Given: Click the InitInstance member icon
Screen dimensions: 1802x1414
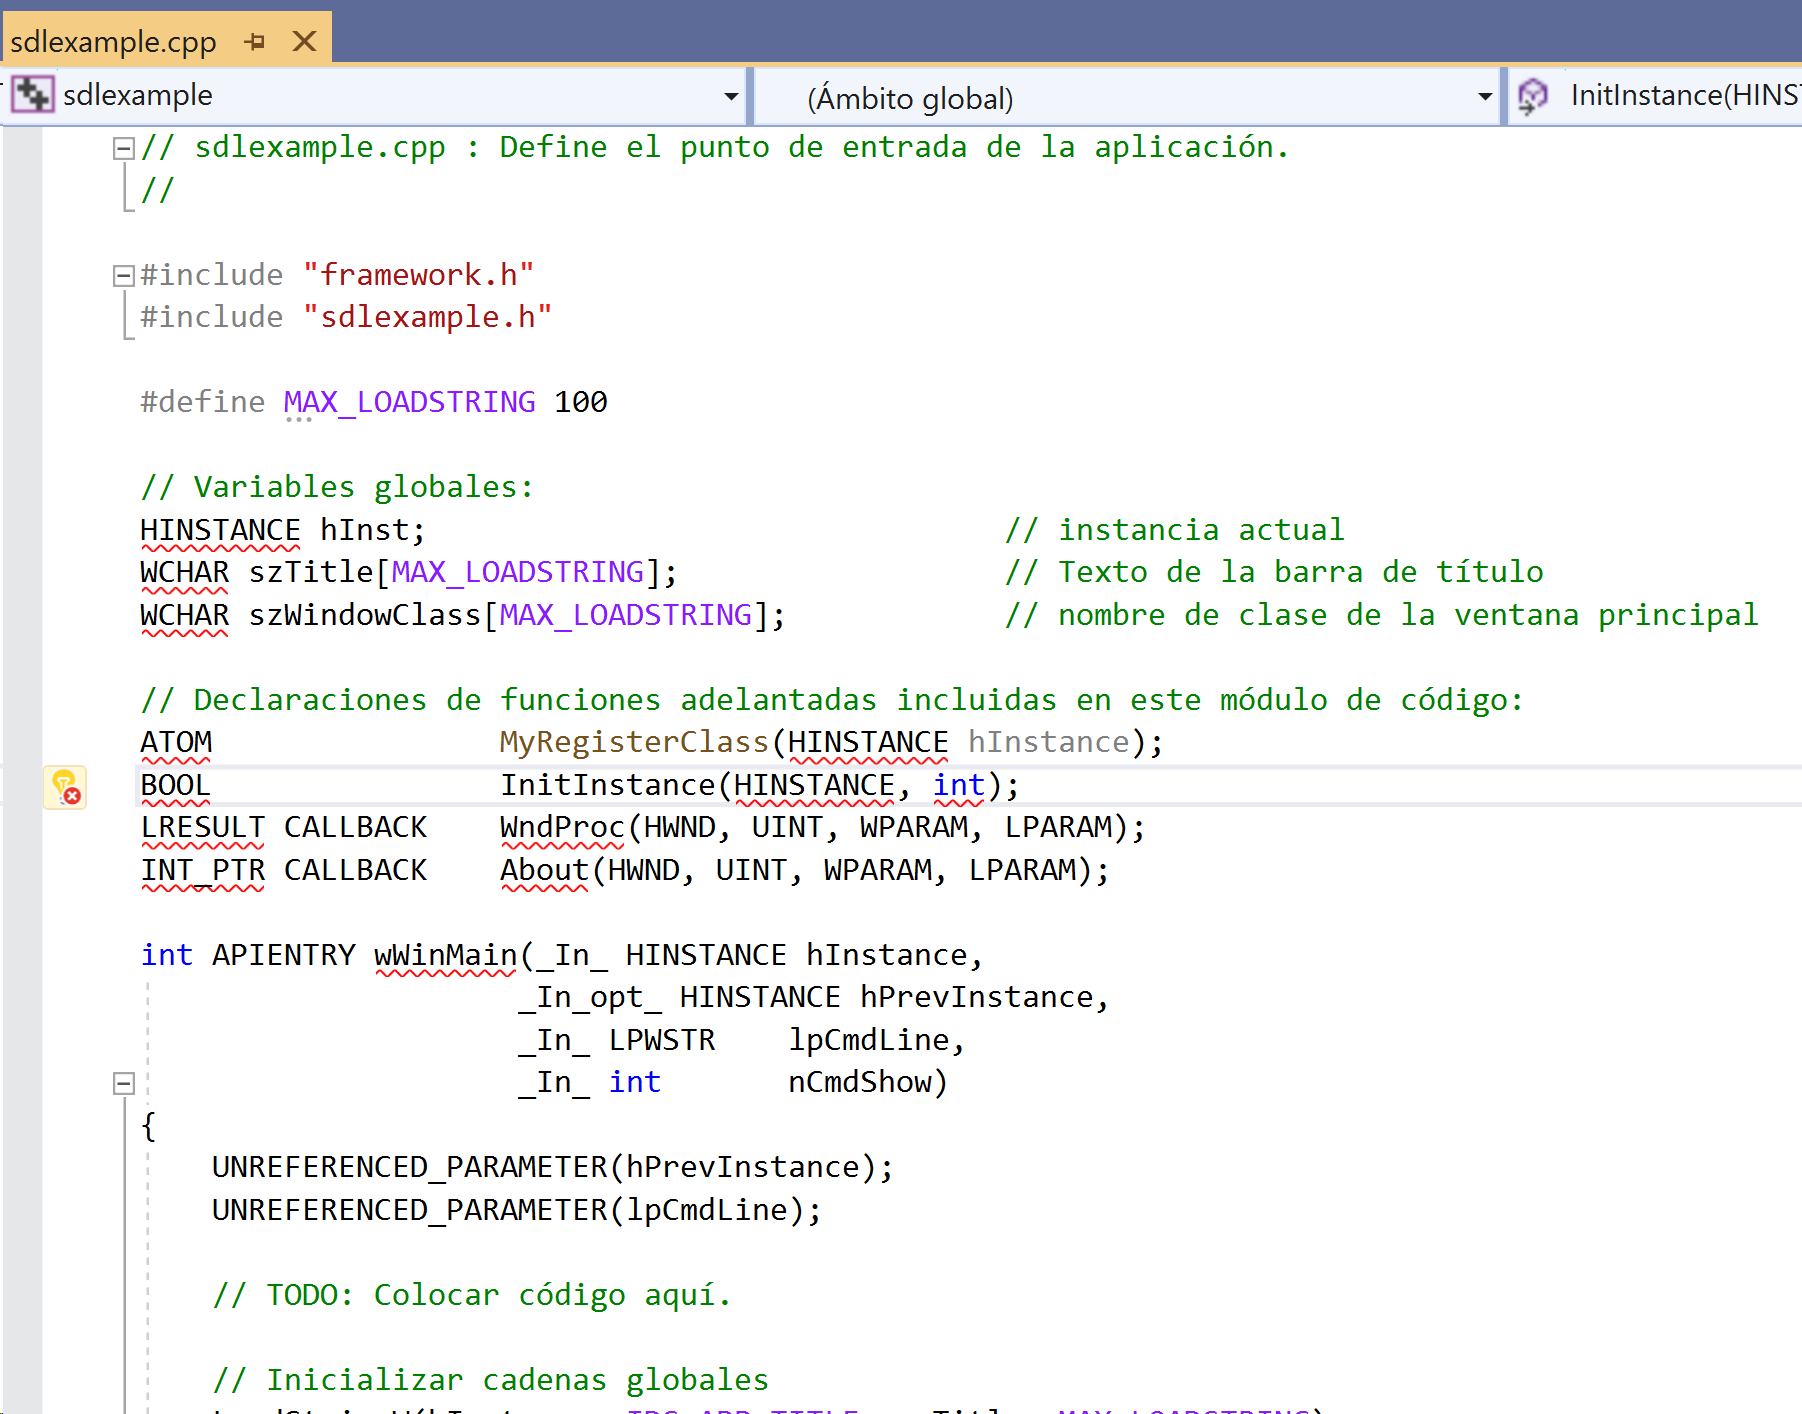Looking at the screenshot, I should pos(1532,96).
